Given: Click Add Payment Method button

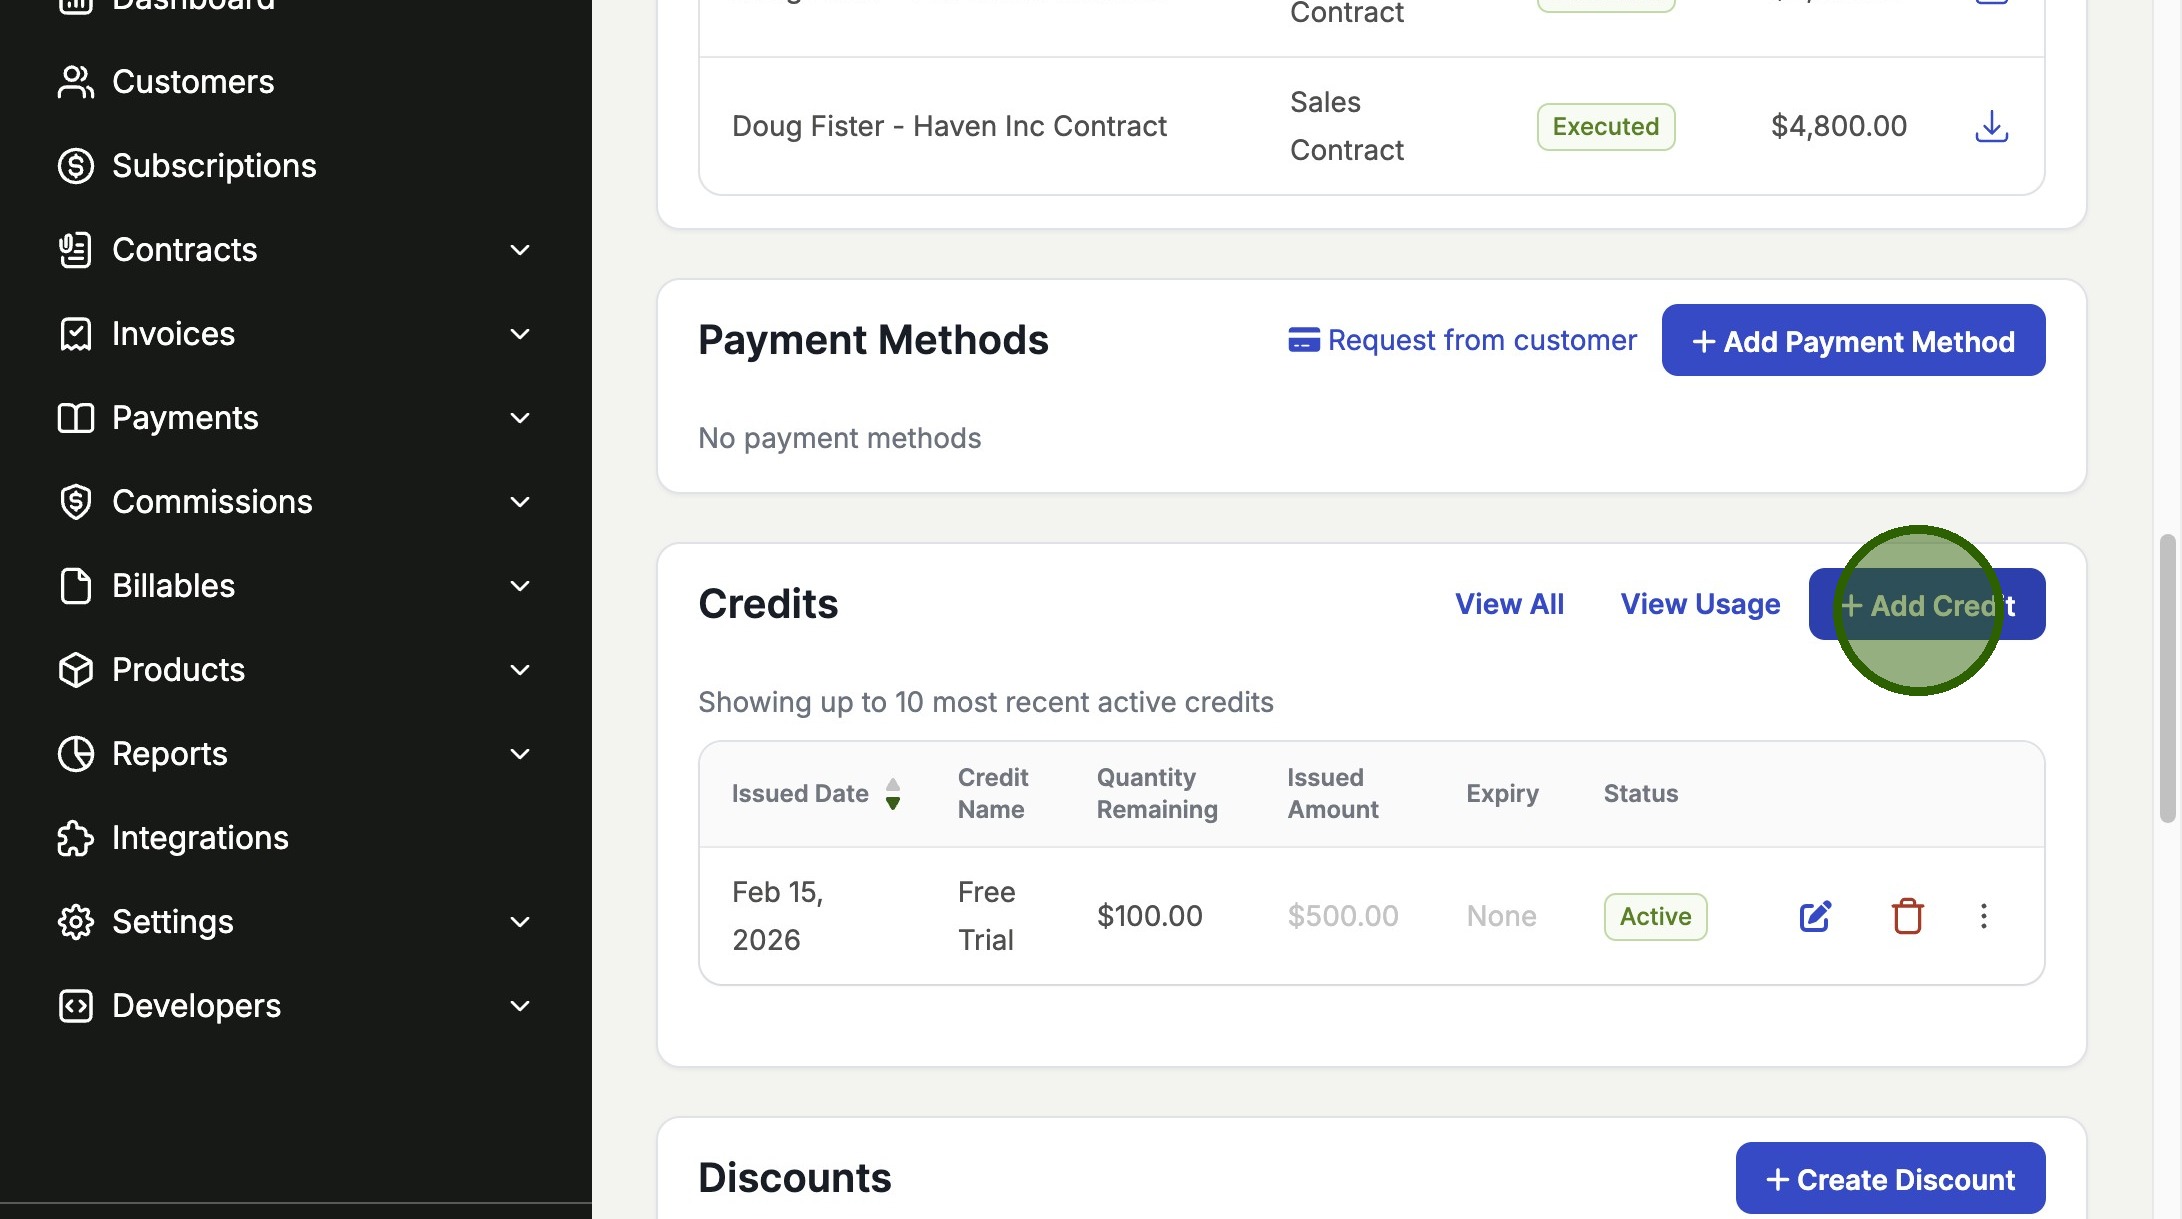Looking at the screenshot, I should click(1853, 341).
